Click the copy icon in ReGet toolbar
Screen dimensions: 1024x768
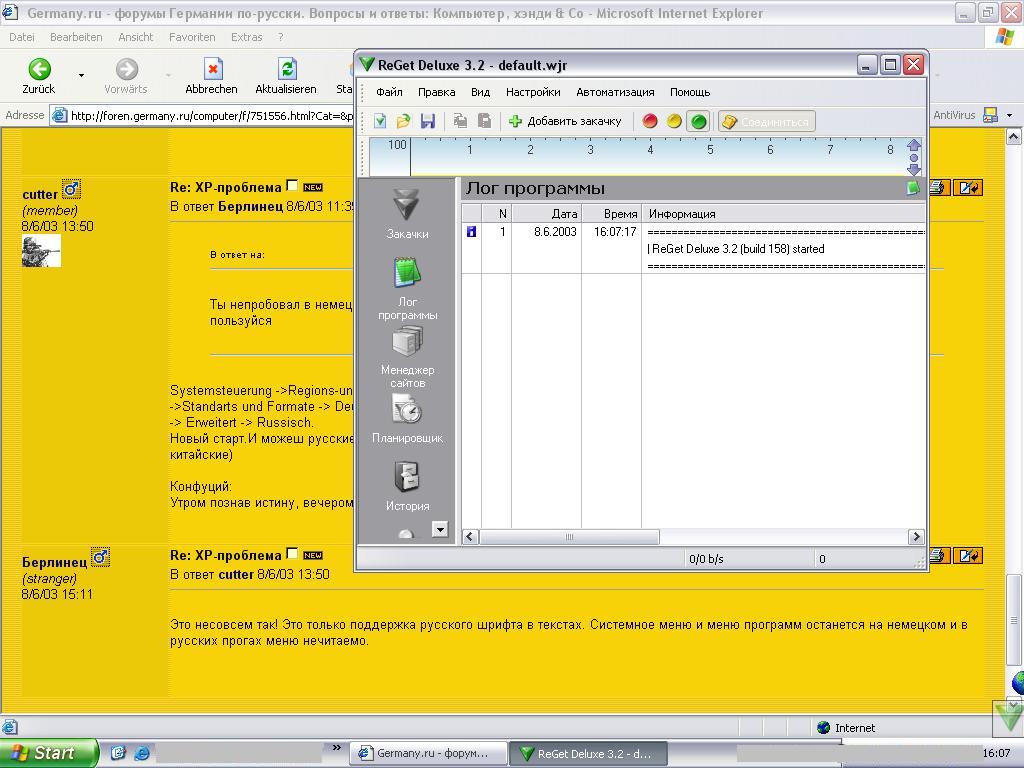click(x=460, y=121)
